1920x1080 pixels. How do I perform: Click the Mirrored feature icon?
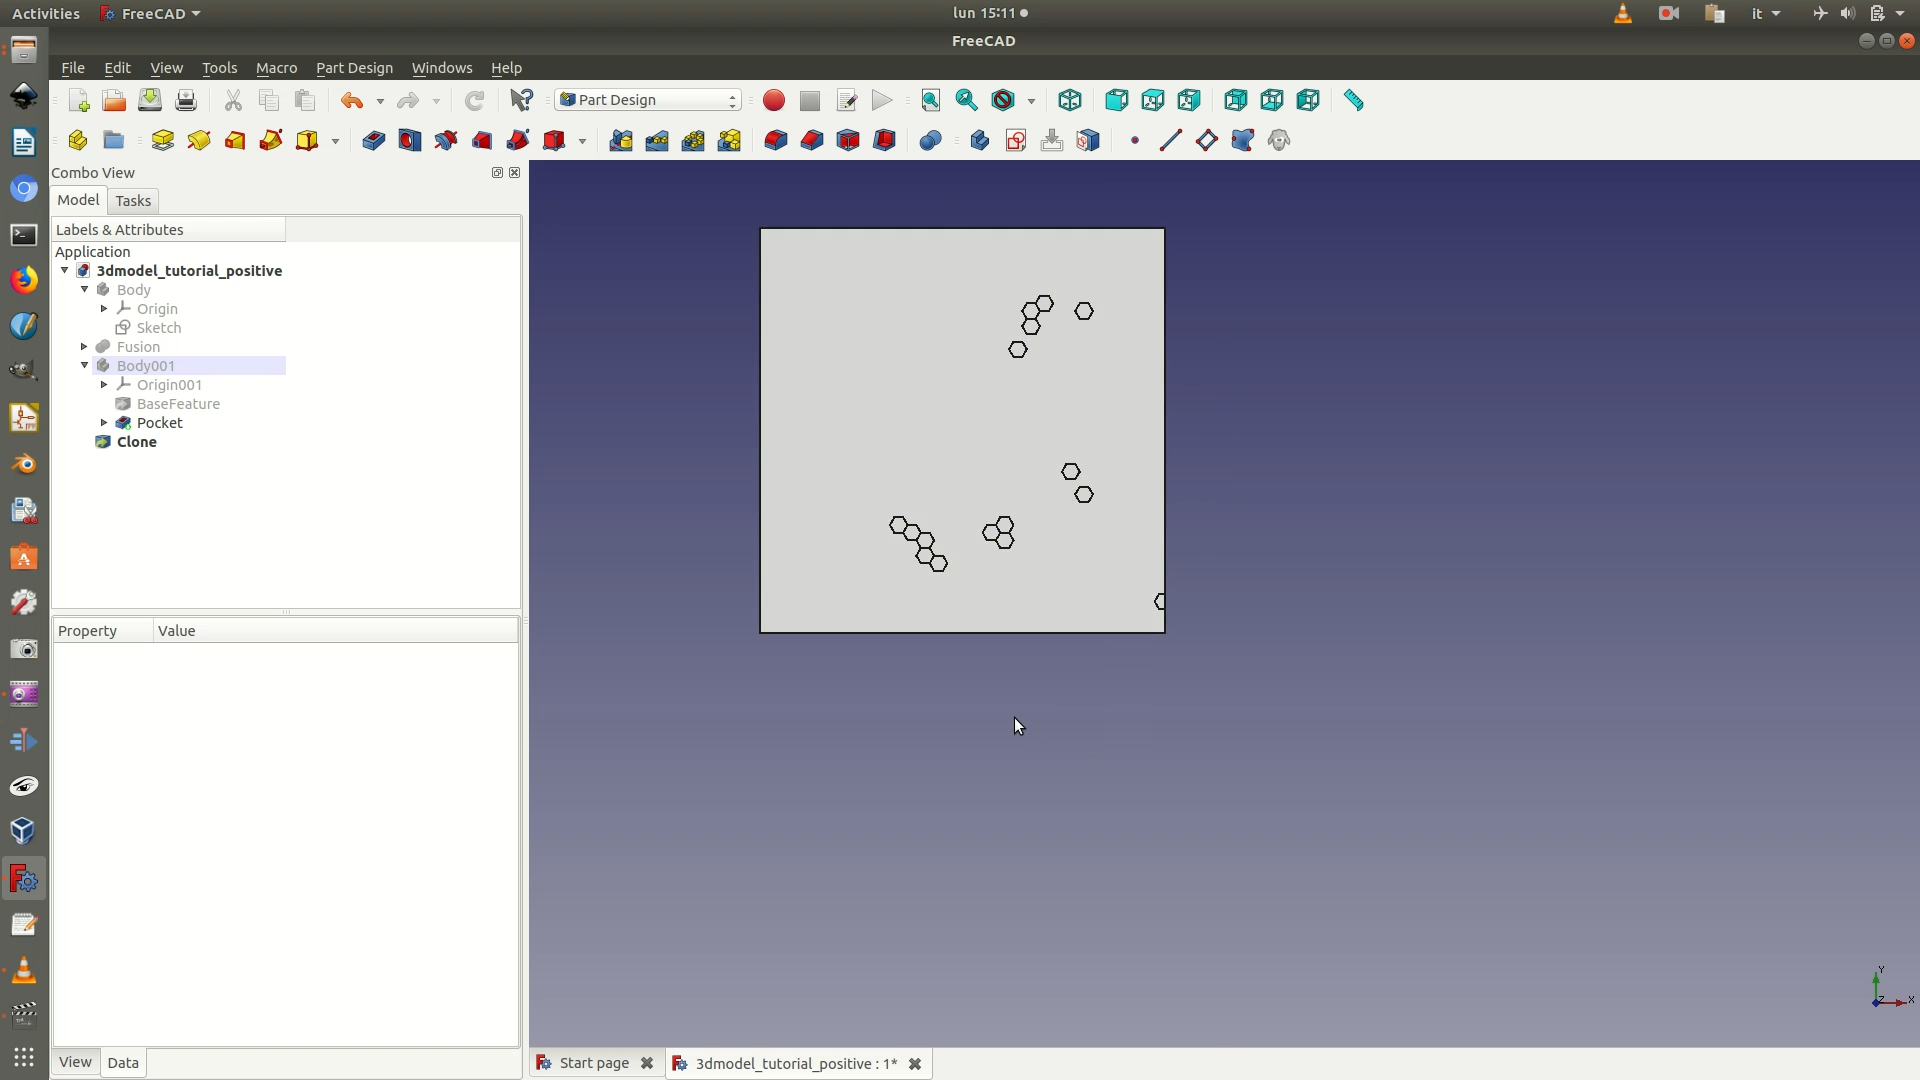(x=621, y=140)
